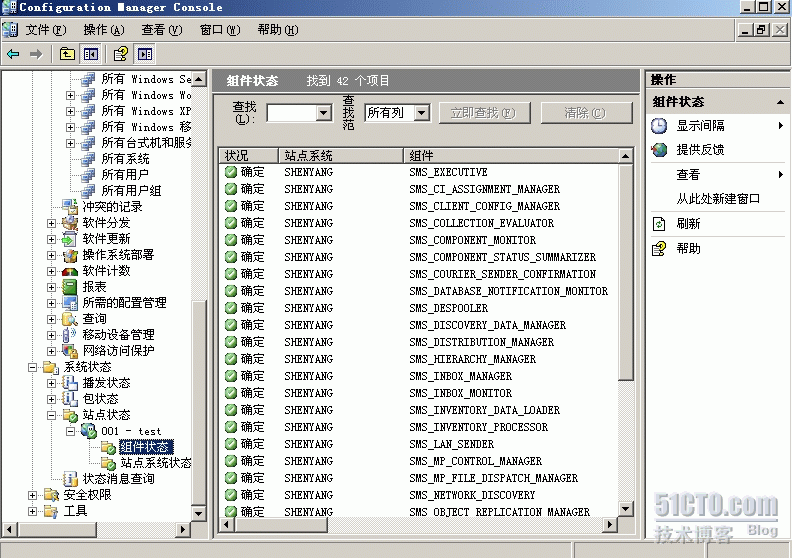The width and height of the screenshot is (792, 558).
Task: Collapse the 001 - test node
Action: (71, 431)
